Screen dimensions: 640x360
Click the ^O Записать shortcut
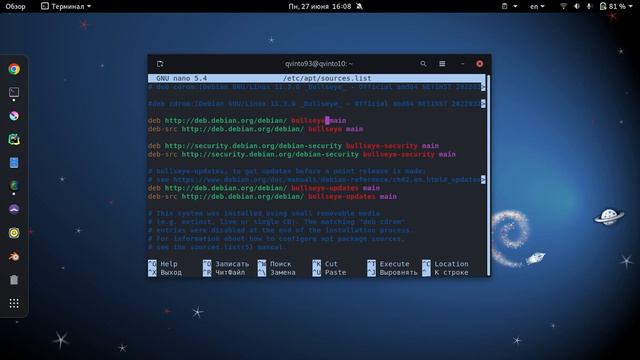(x=226, y=264)
